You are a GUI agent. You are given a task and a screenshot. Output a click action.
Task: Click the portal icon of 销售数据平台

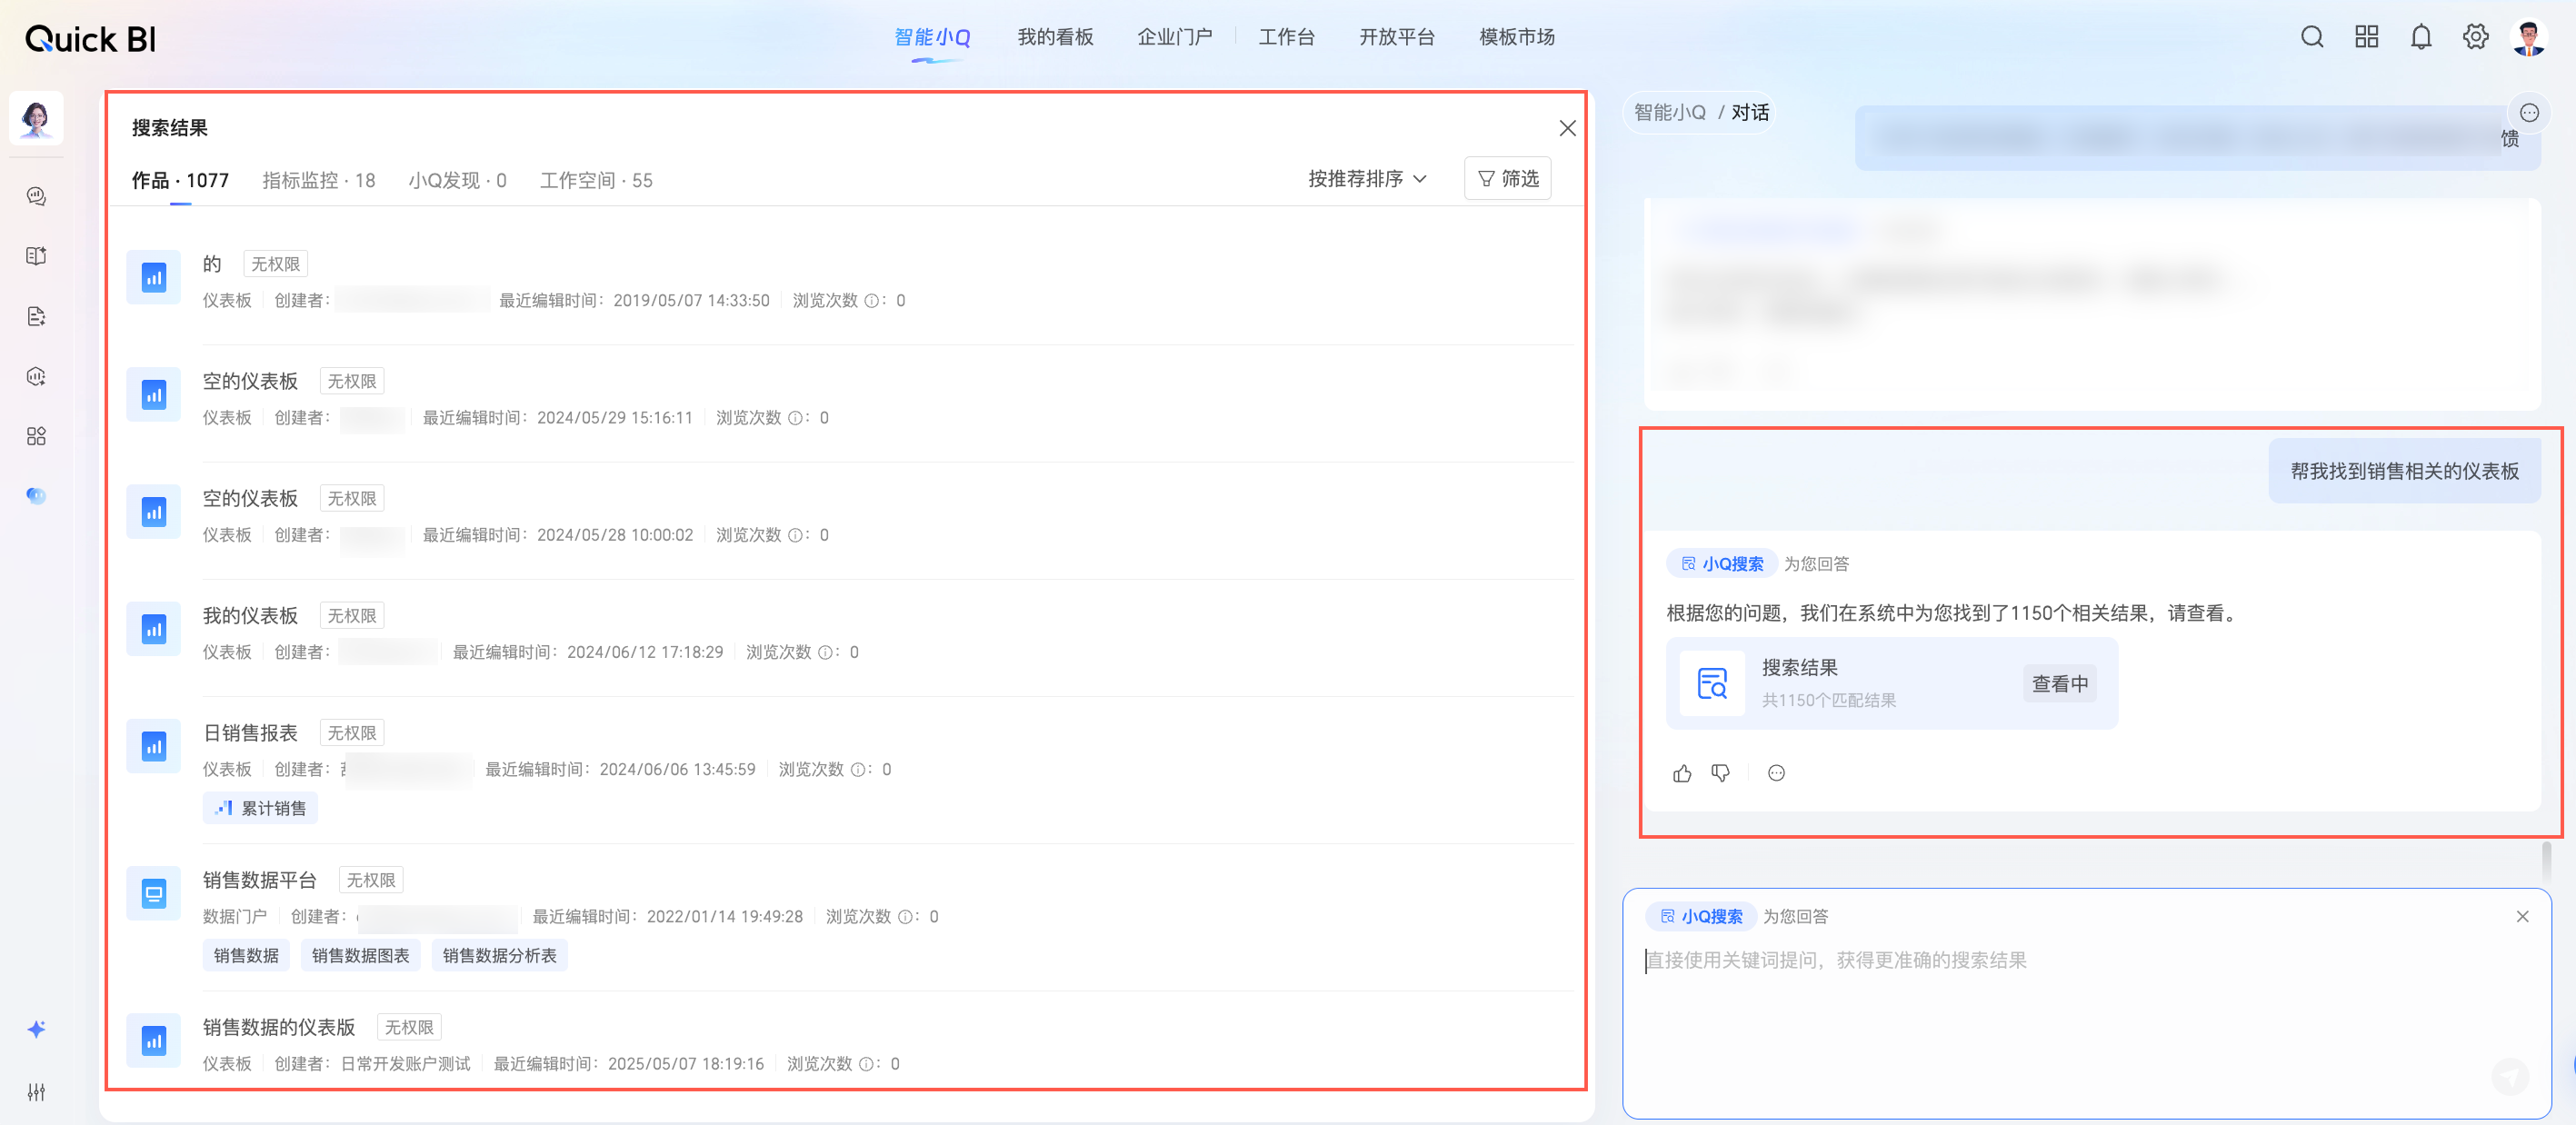pyautogui.click(x=154, y=893)
